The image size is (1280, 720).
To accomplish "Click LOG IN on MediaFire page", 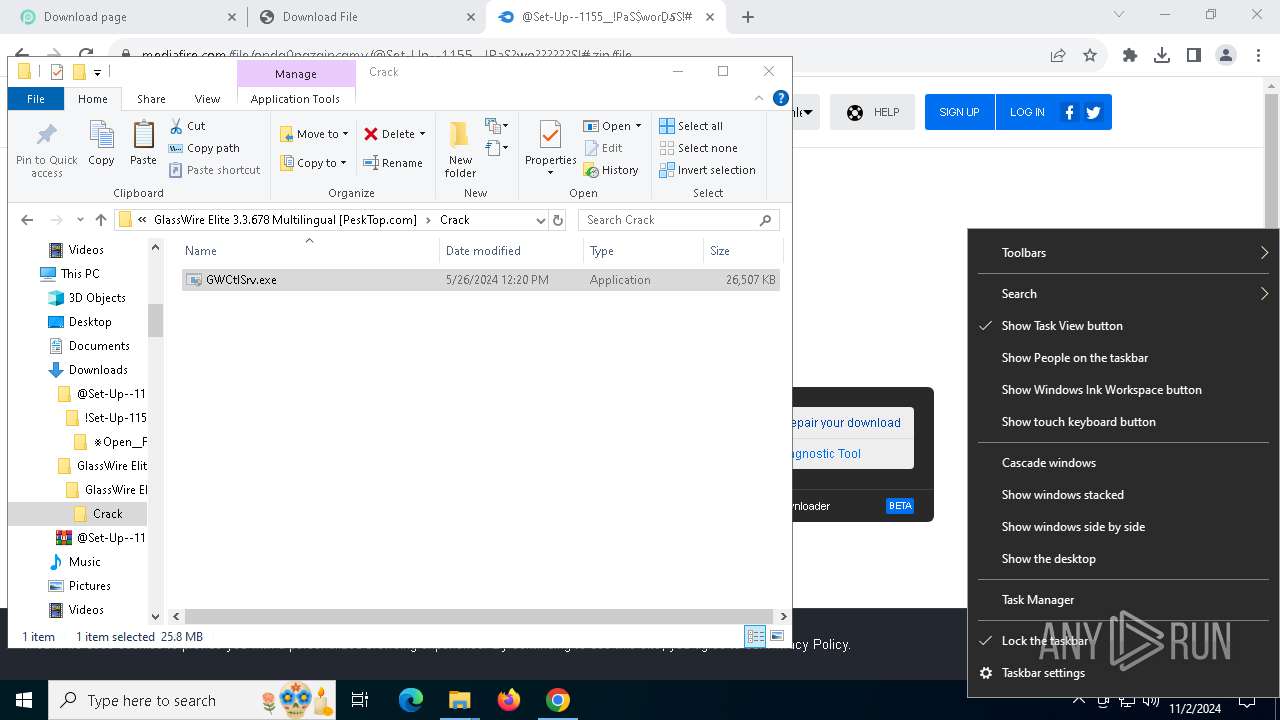I will (1027, 112).
